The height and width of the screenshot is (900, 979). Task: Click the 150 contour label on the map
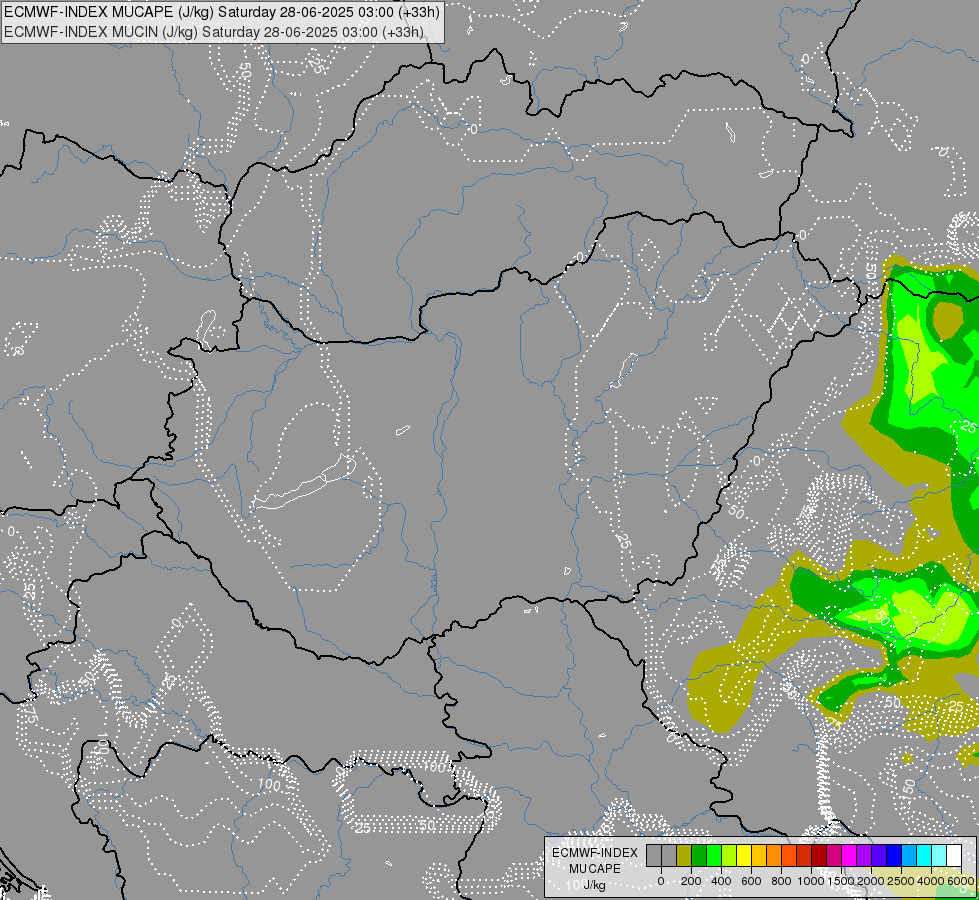908,788
